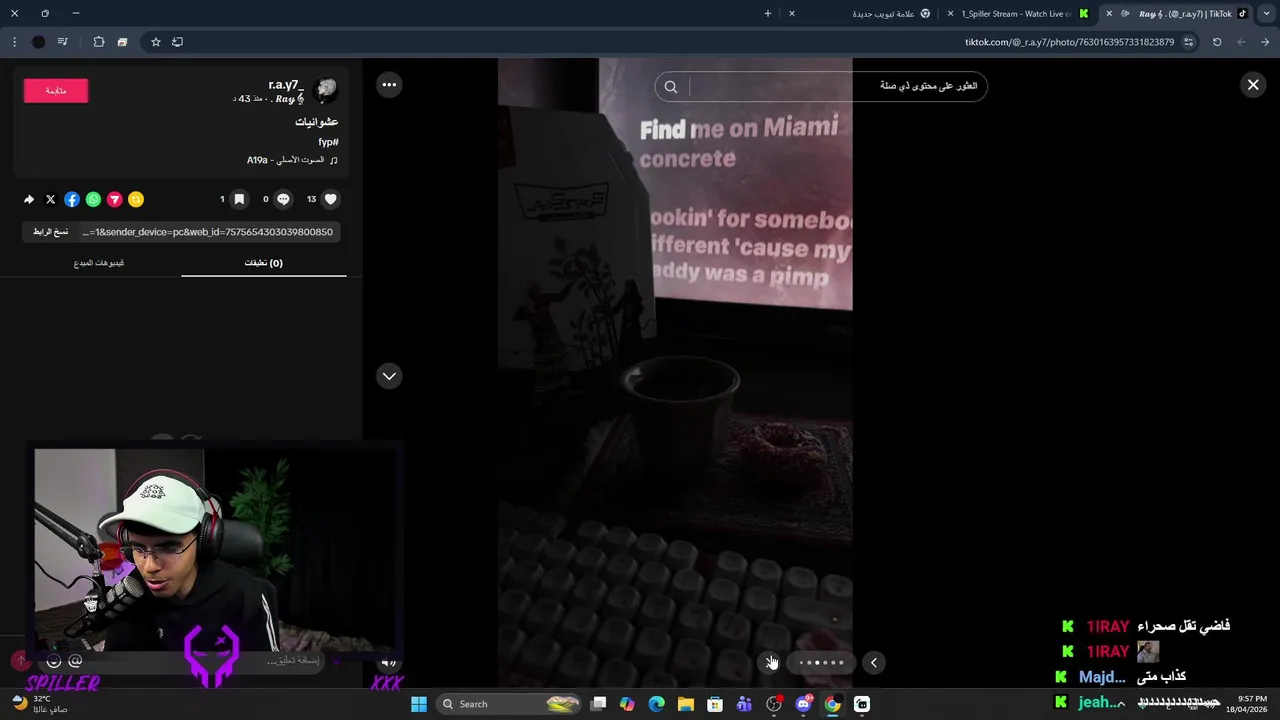Open the site info icon in address bar
Screen dimensions: 1280x720
click(x=1188, y=42)
